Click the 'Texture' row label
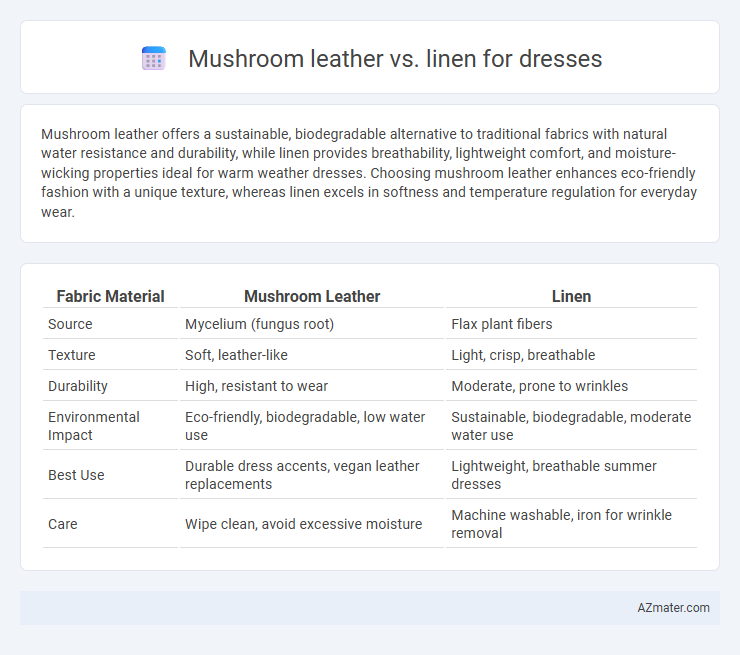Screen dimensions: 740x655 pyautogui.click(x=72, y=355)
